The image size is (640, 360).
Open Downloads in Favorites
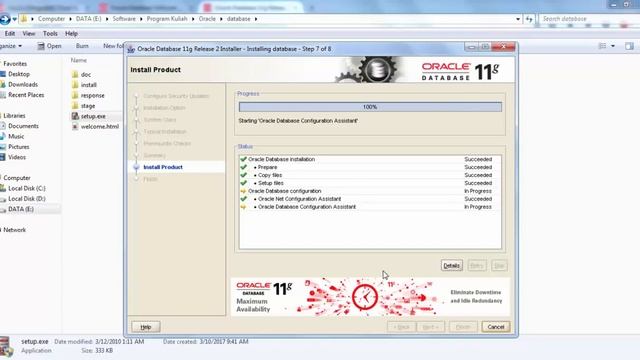(x=23, y=84)
